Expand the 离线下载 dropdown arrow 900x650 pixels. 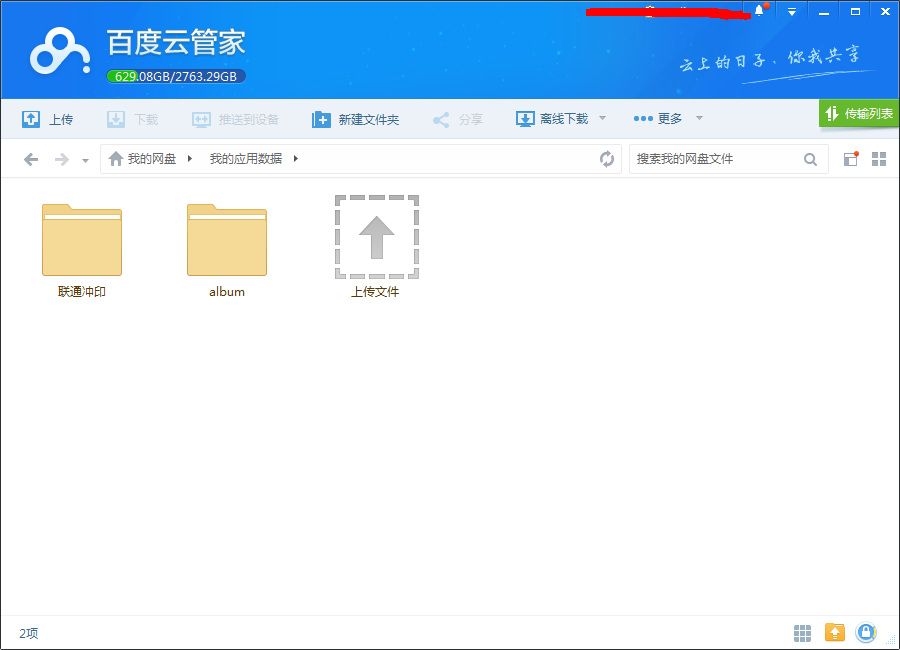[x=602, y=118]
